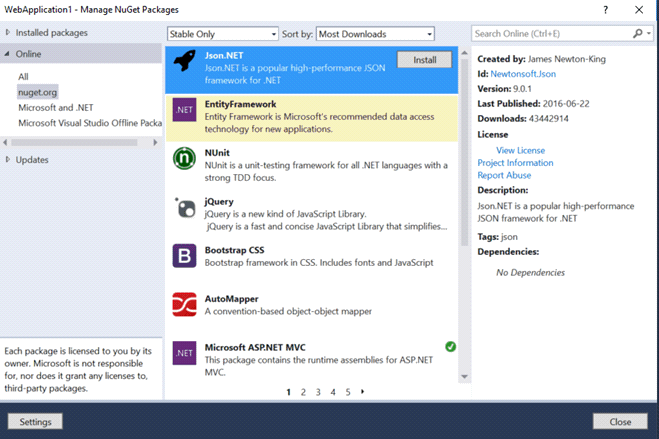The width and height of the screenshot is (659, 439).
Task: Select the NUnit green package icon
Action: (x=184, y=158)
